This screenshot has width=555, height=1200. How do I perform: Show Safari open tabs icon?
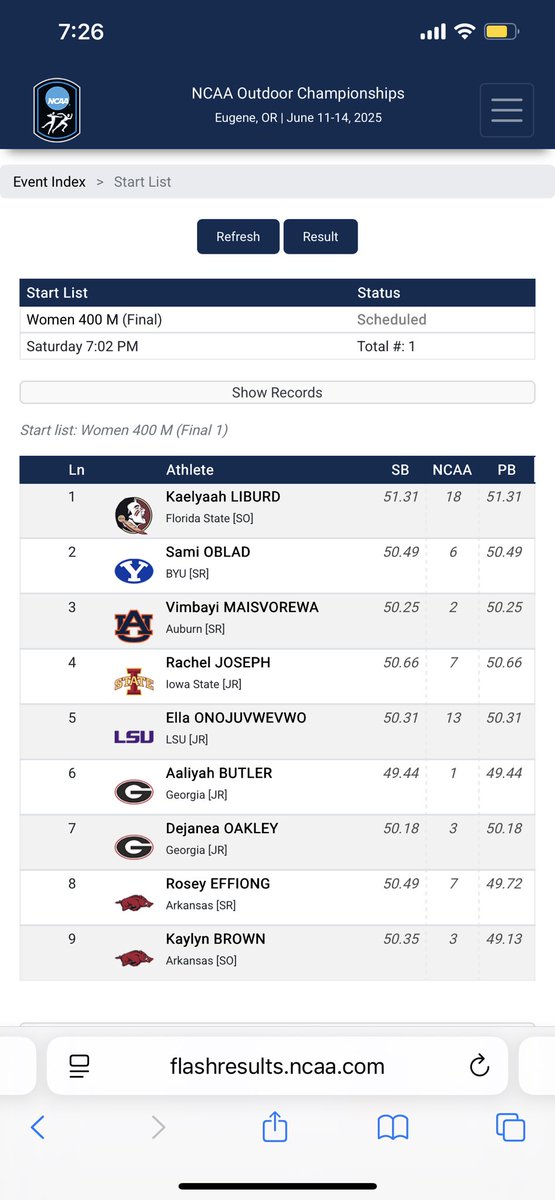[510, 1127]
